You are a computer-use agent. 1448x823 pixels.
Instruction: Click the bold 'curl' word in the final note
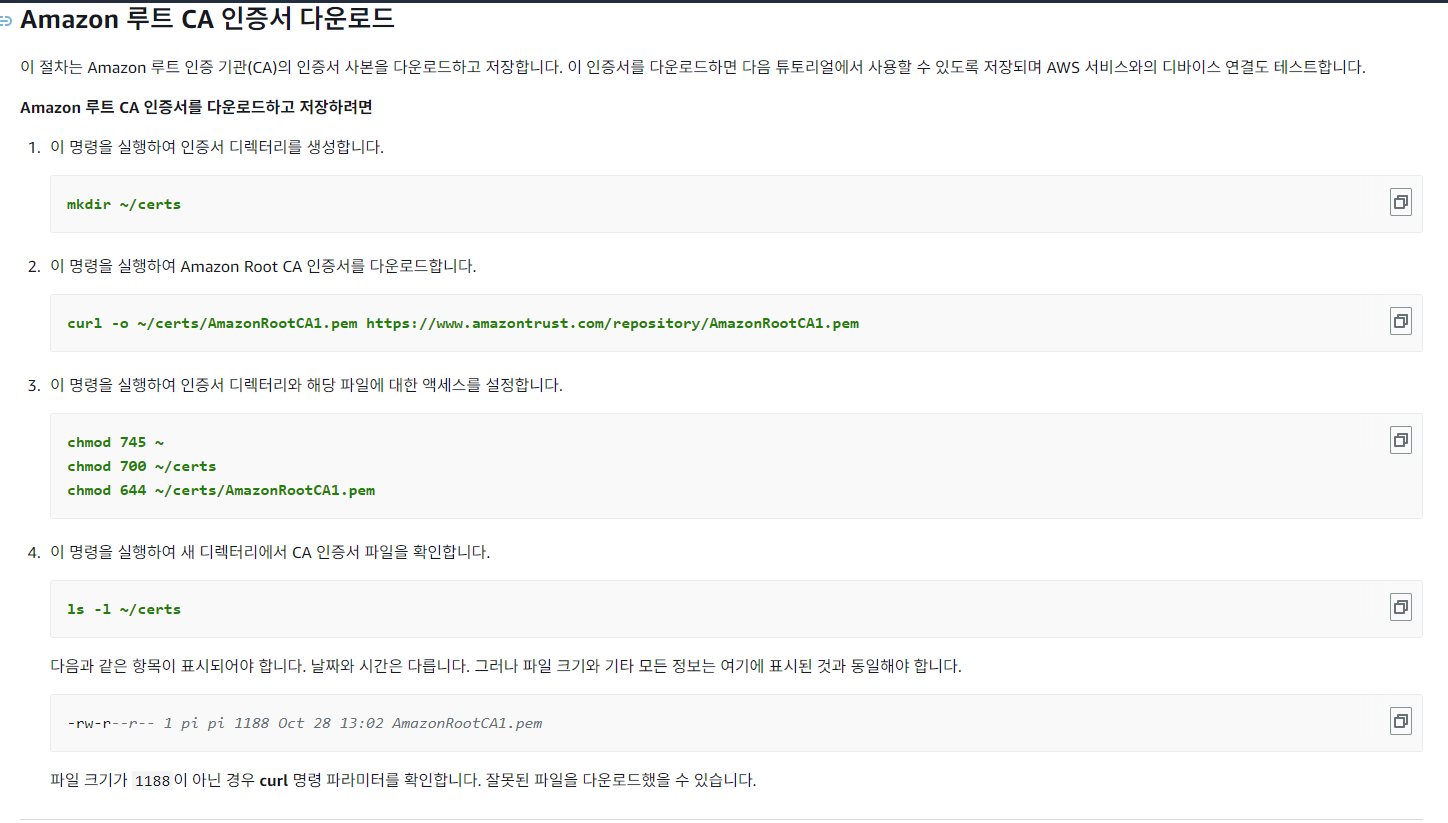click(x=274, y=780)
